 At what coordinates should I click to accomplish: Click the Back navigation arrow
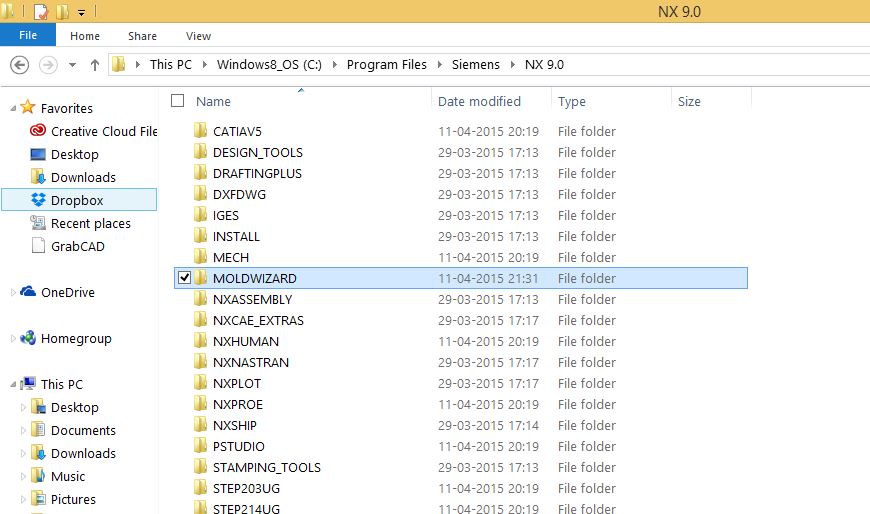point(19,65)
